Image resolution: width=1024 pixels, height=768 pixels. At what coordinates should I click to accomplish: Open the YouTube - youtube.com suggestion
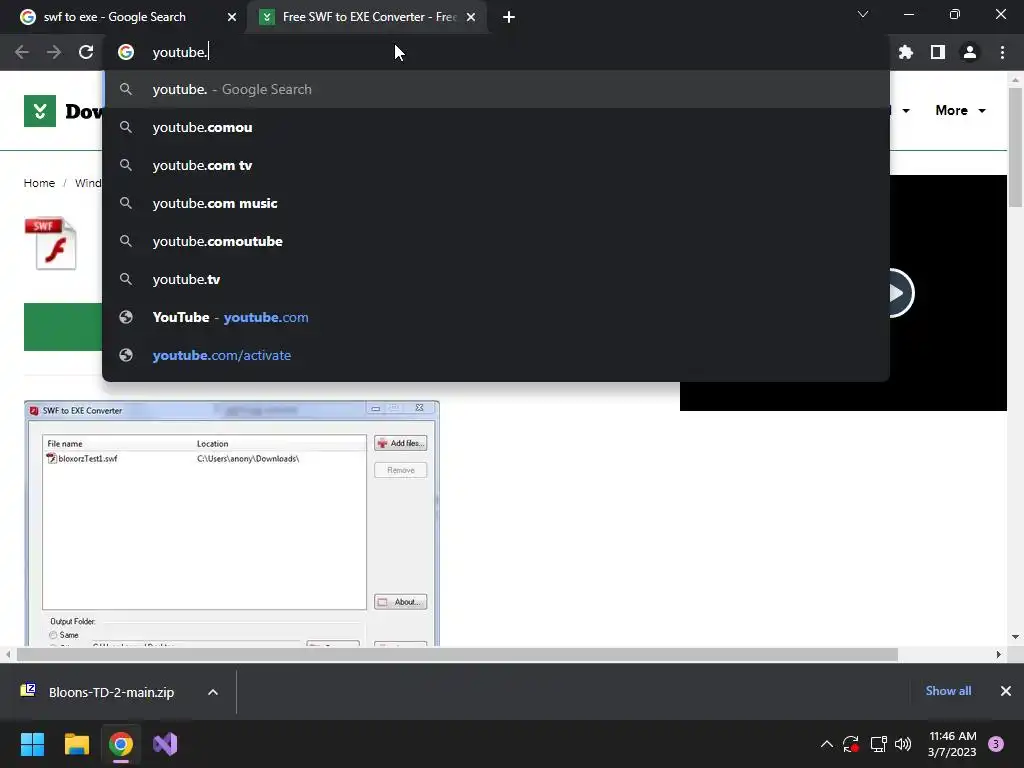pyautogui.click(x=496, y=317)
